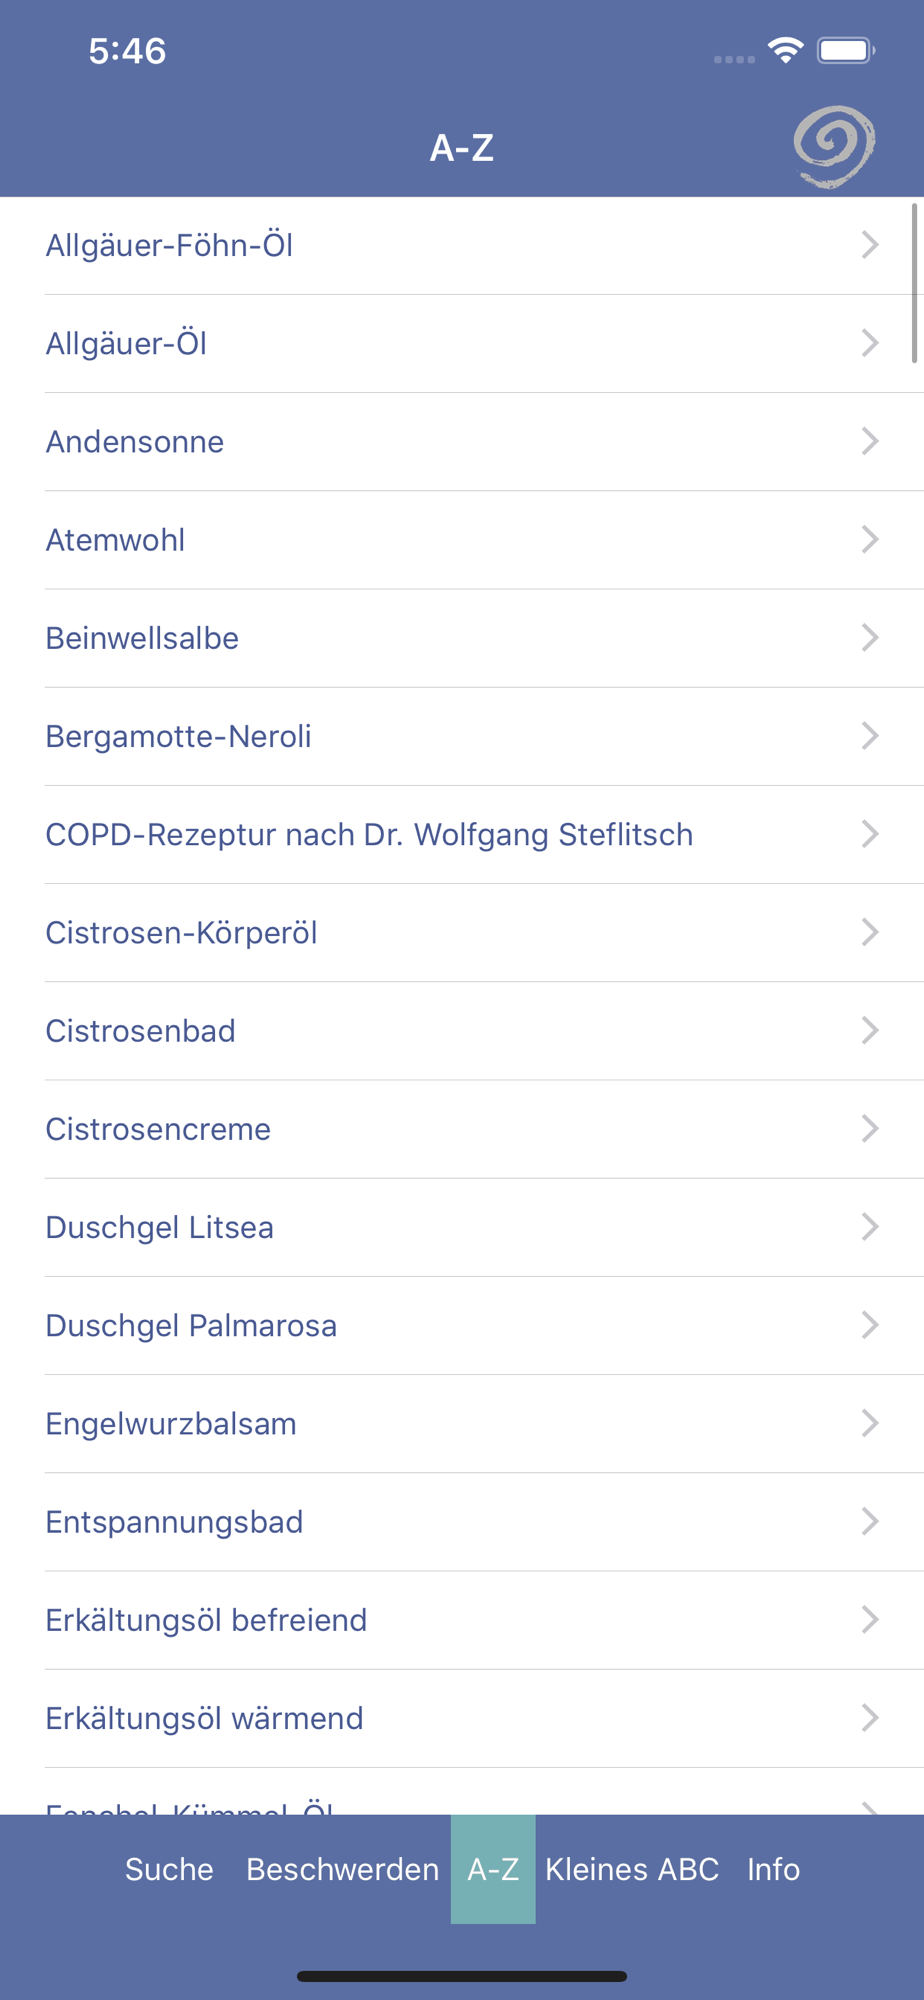
Task: Open COPD-Rezeptur nach Dr. Wolfgang Steflitsch
Action: pyautogui.click(x=369, y=834)
